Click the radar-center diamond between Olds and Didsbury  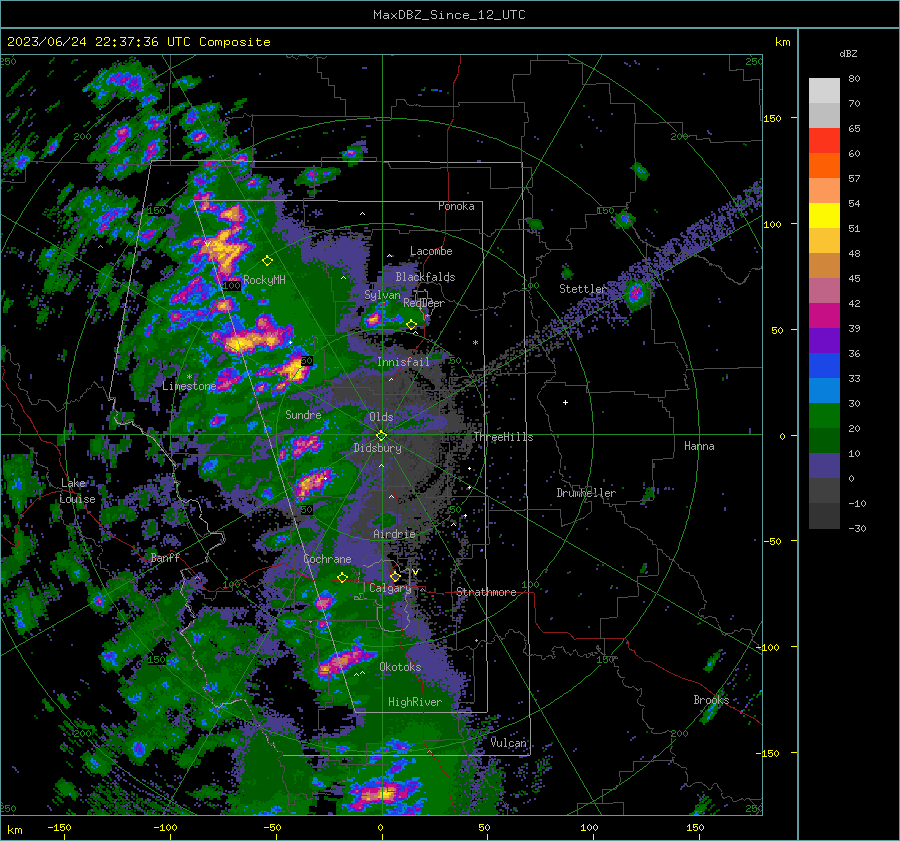point(381,436)
